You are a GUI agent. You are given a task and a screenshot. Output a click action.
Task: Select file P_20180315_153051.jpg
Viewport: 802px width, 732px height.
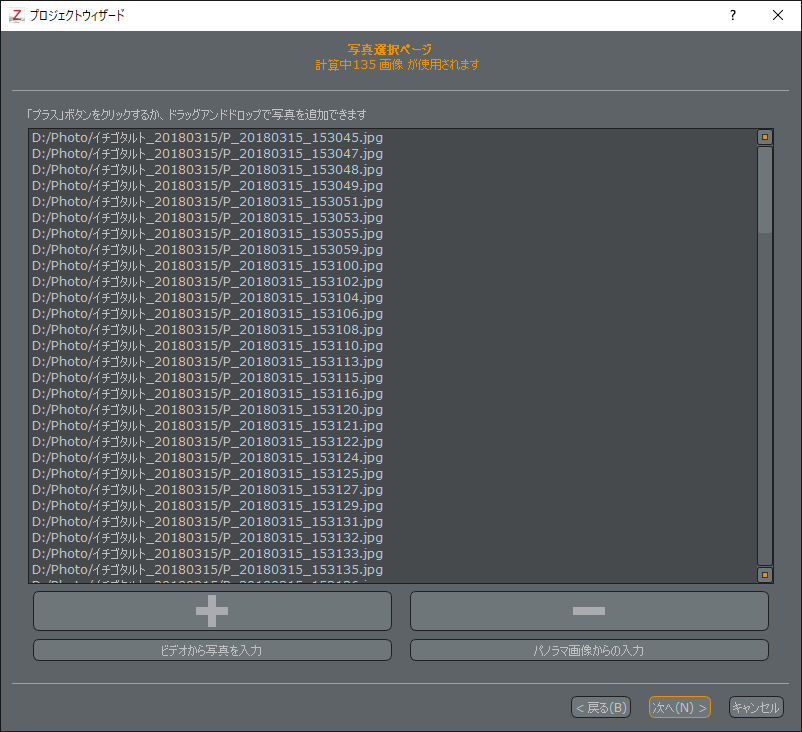(393, 202)
